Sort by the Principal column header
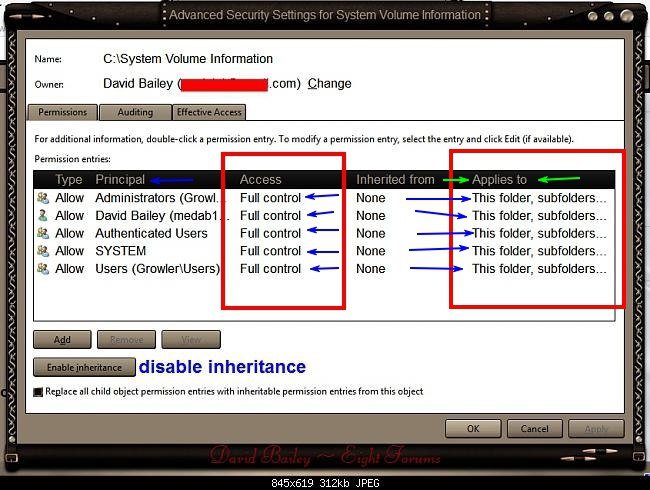Viewport: 650px width, 490px height. [120, 180]
